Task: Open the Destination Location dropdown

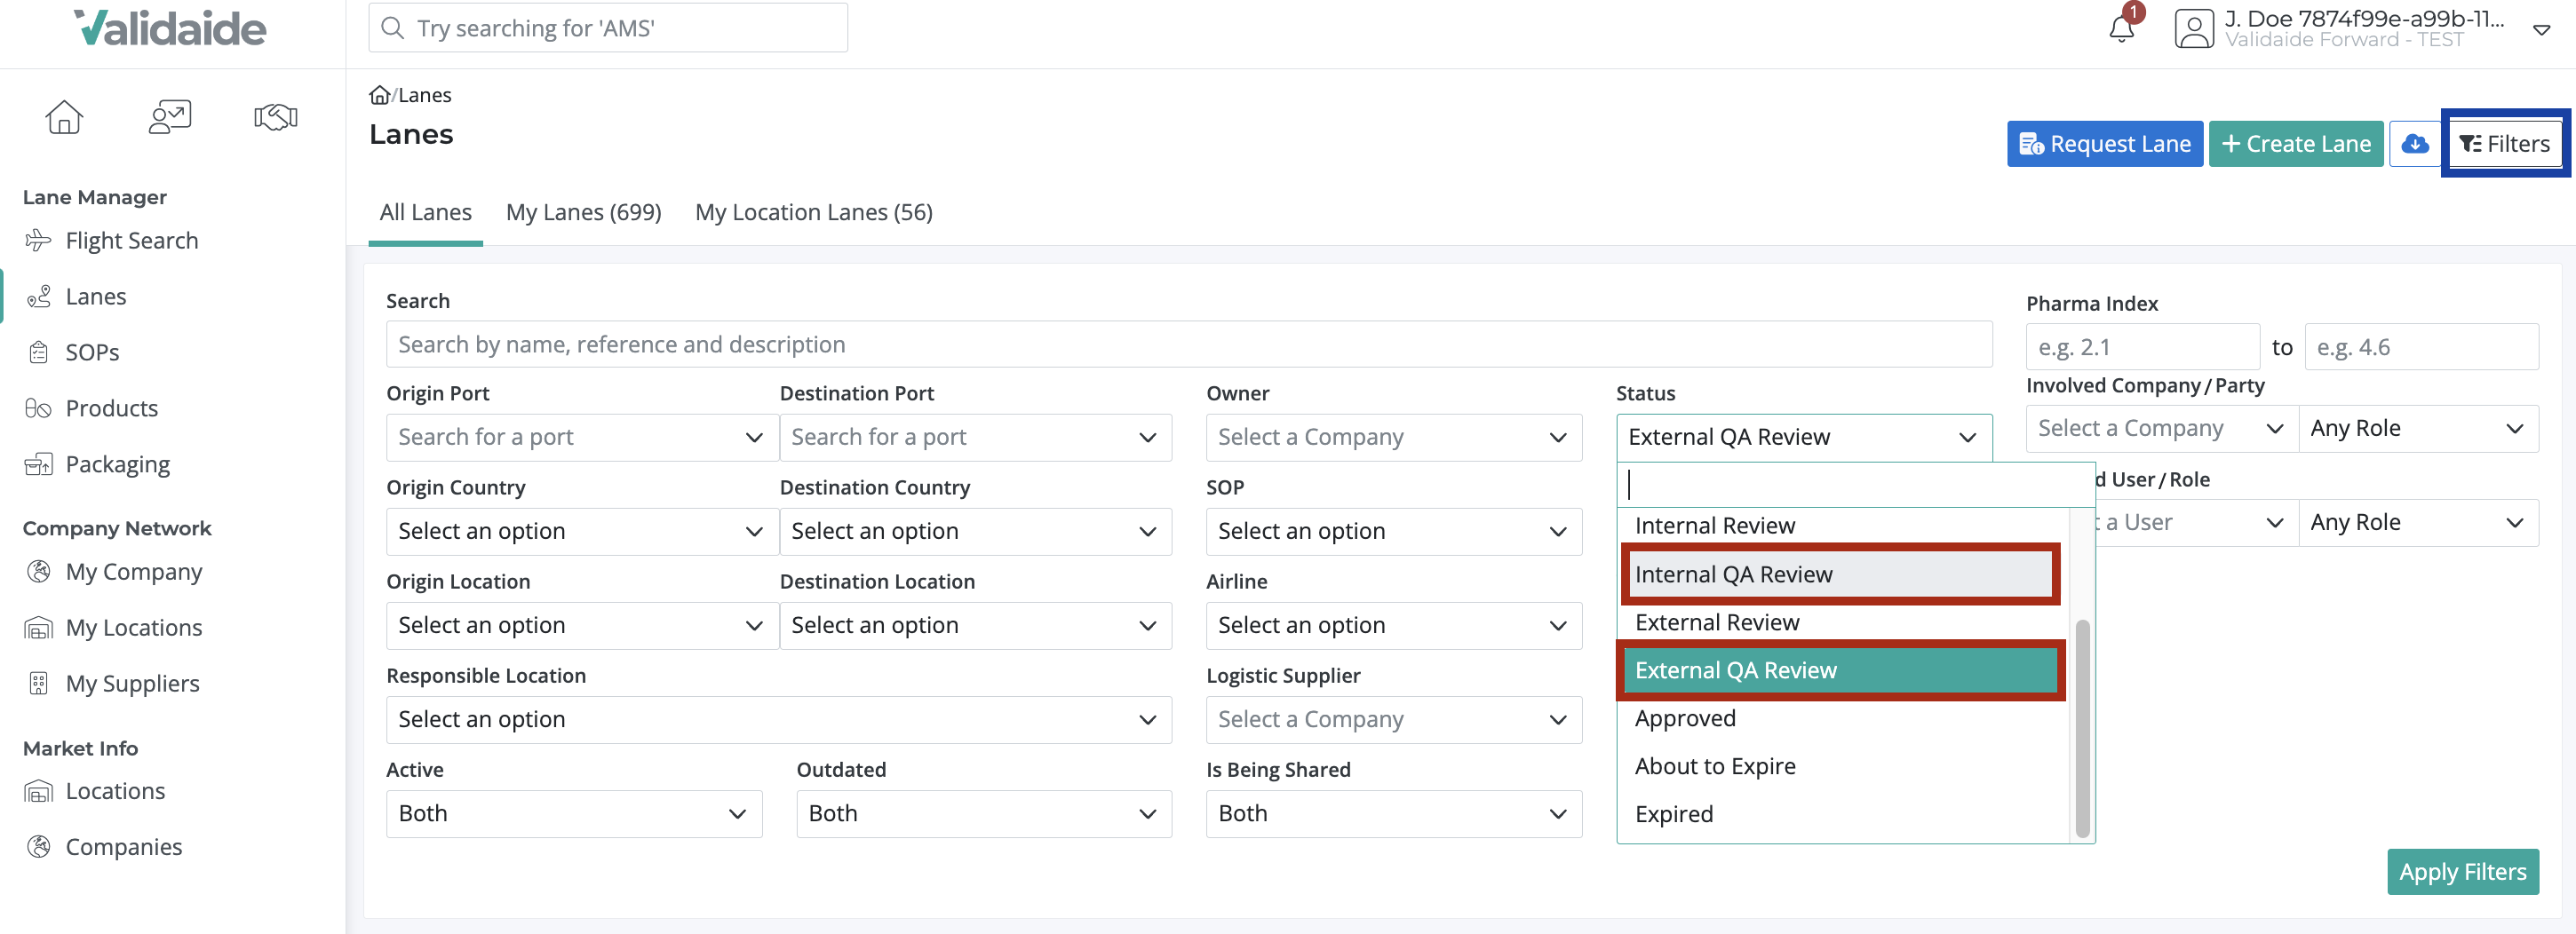Action: (x=975, y=626)
